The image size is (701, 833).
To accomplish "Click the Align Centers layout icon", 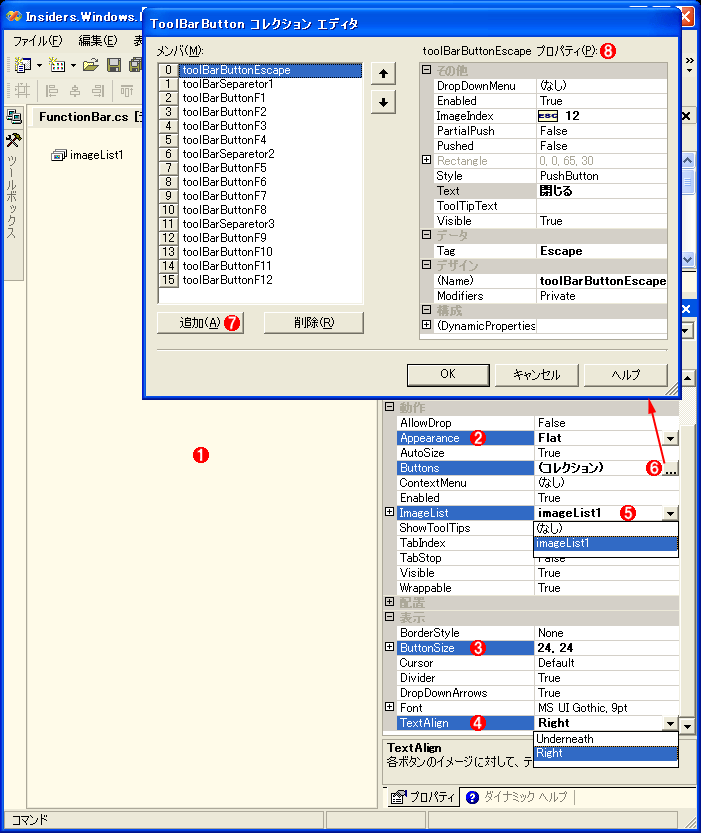I will click(75, 91).
